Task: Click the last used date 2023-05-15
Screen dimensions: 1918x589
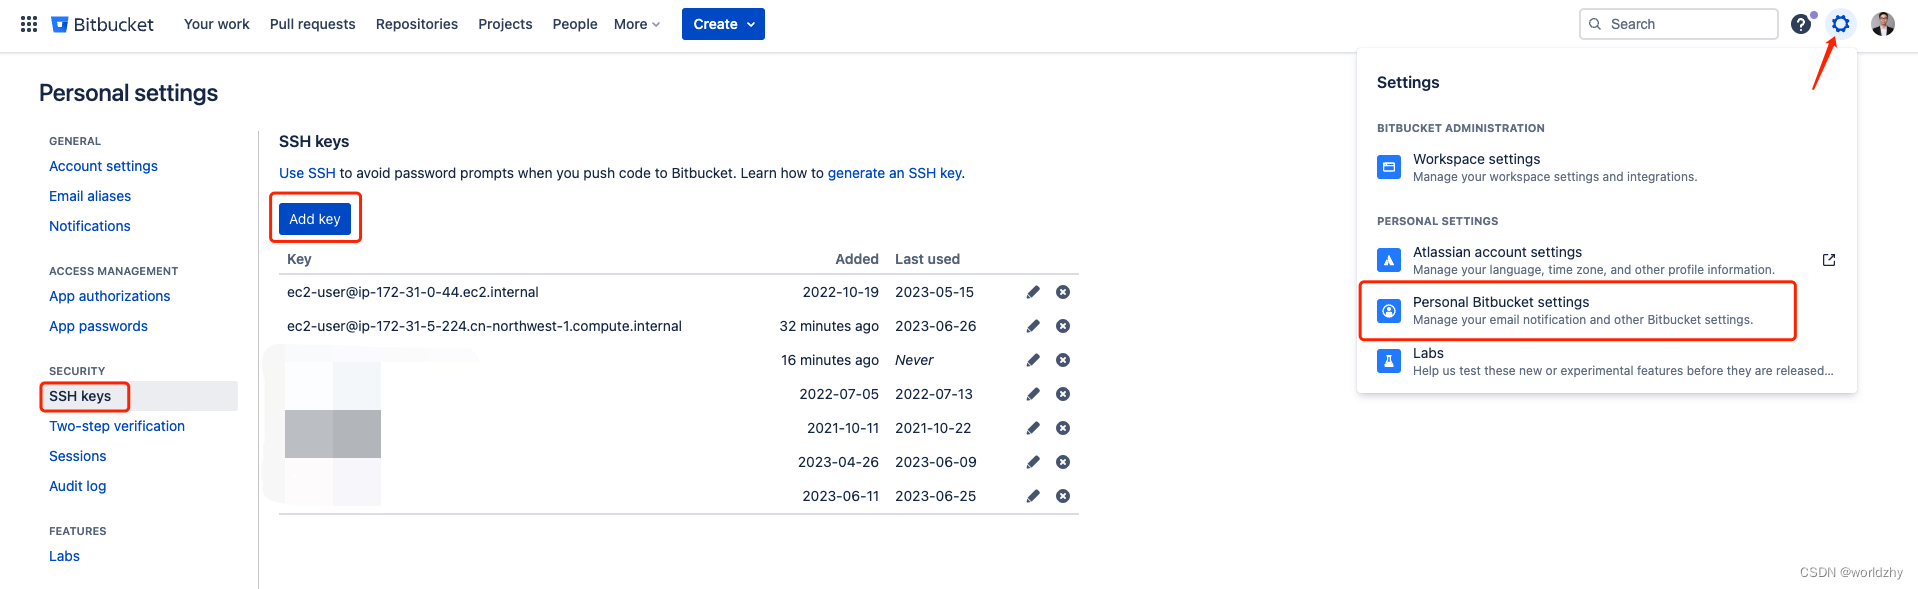Action: coord(934,292)
